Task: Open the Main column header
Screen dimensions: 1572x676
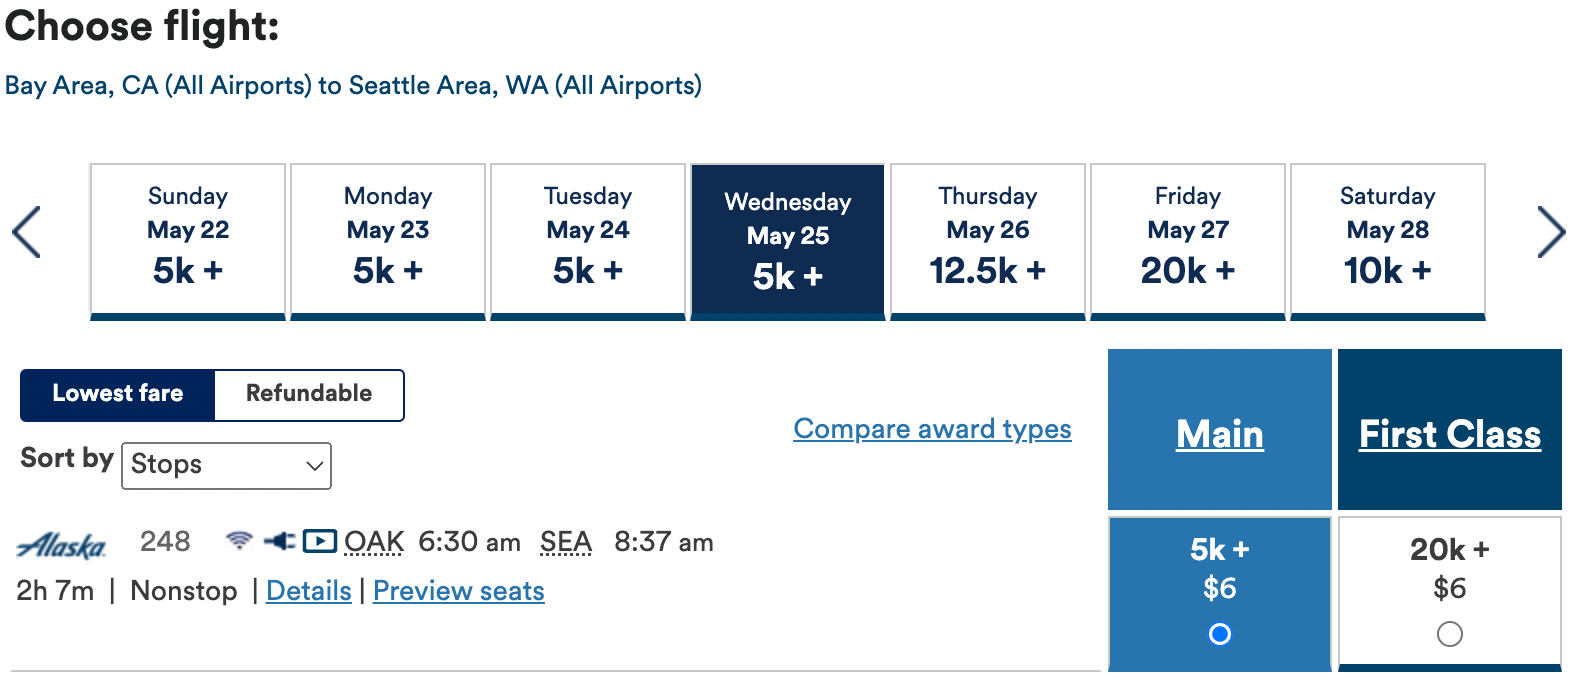Action: [x=1219, y=433]
